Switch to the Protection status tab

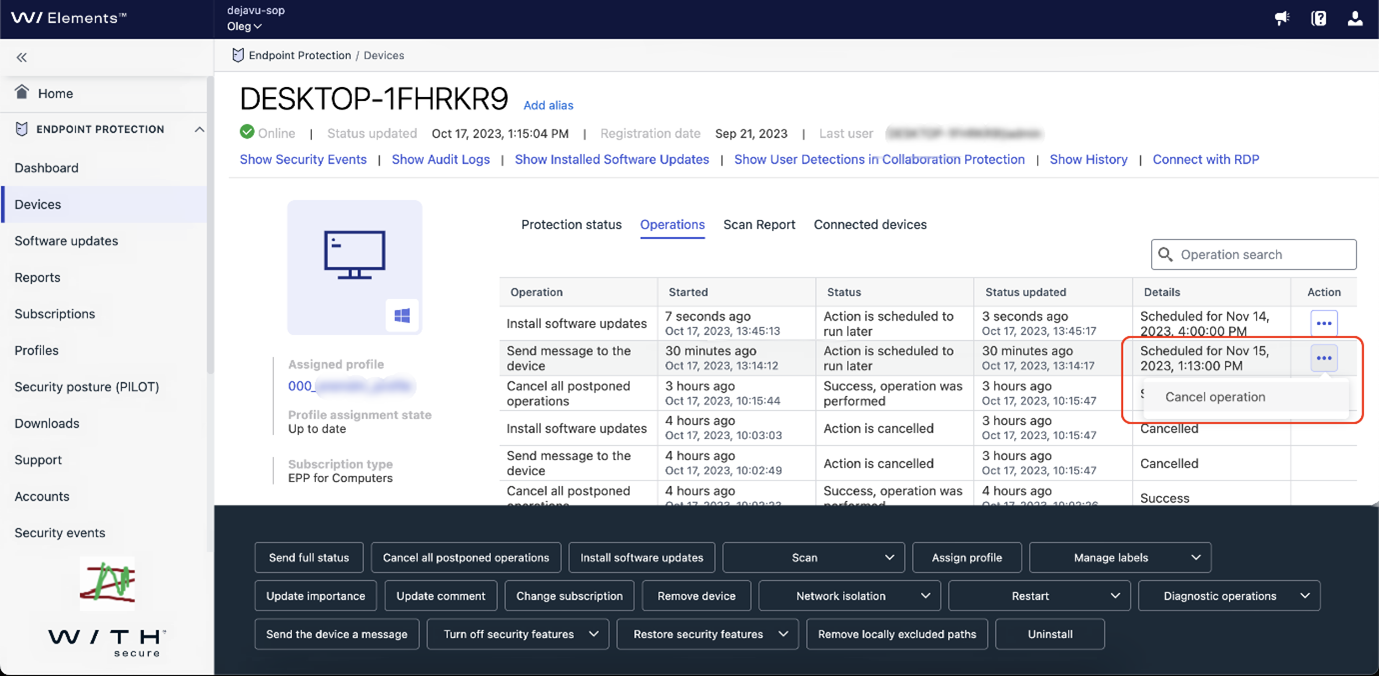coord(571,225)
